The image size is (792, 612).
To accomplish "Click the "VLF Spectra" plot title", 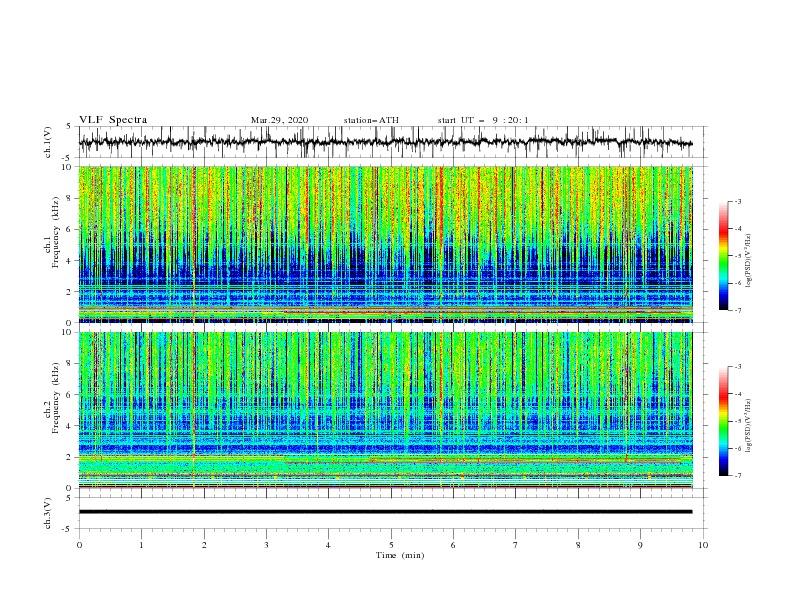I will (113, 120).
